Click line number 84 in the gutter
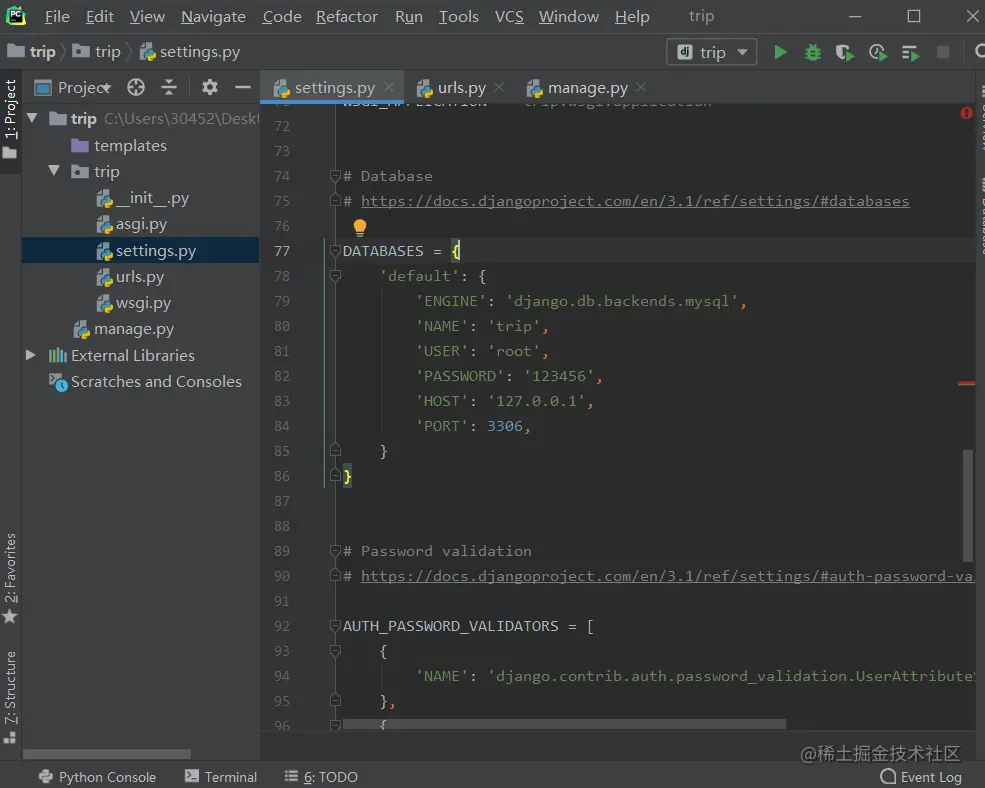 (x=282, y=426)
